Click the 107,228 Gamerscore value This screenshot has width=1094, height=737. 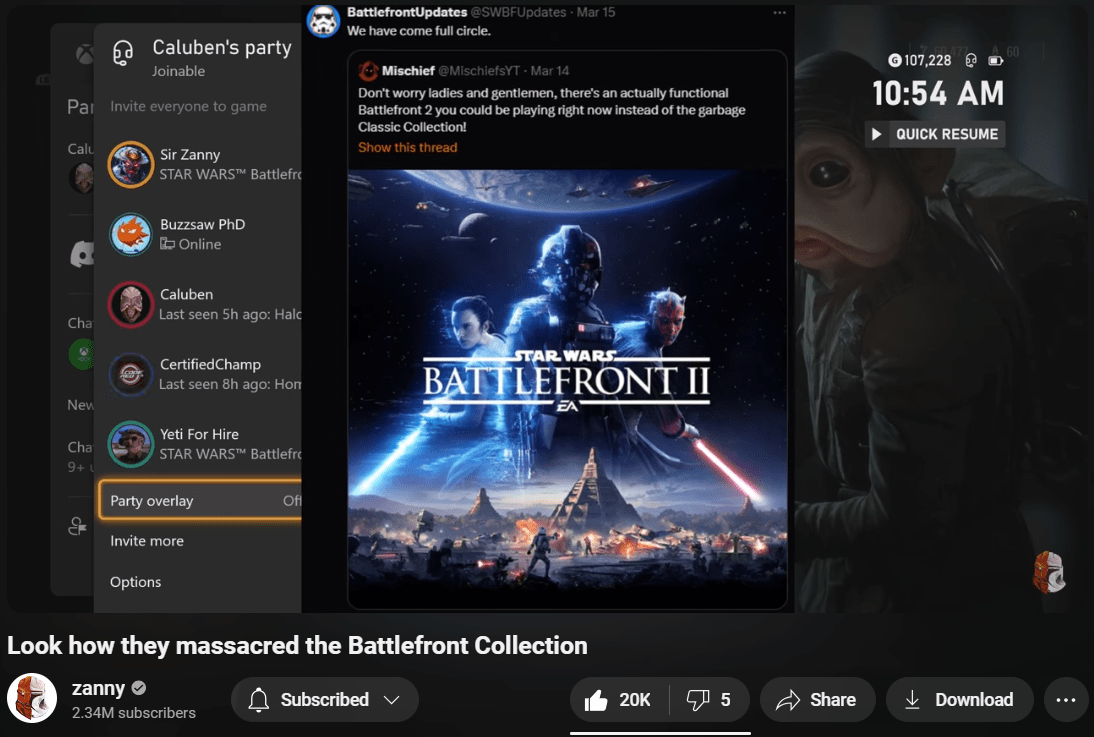point(927,60)
